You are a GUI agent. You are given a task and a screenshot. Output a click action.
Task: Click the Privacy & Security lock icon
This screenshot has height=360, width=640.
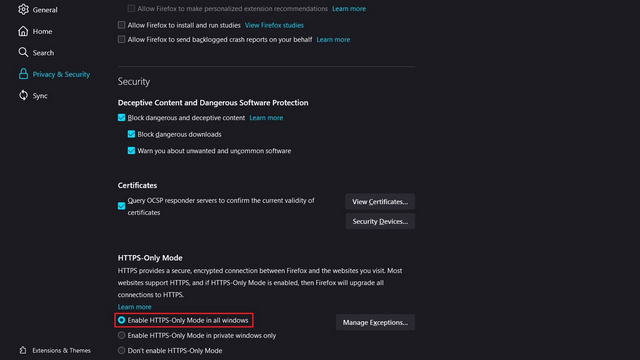point(23,74)
